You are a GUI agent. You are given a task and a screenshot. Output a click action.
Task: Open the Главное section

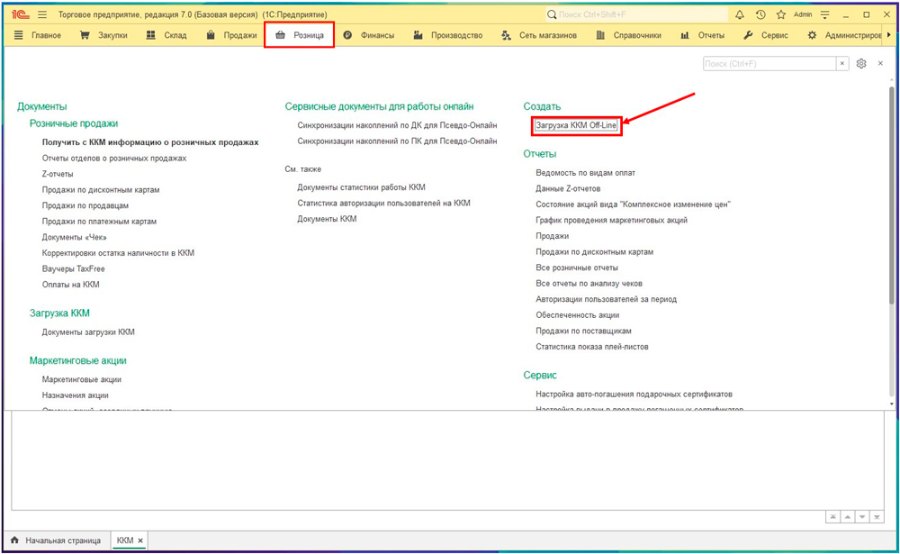coord(46,35)
